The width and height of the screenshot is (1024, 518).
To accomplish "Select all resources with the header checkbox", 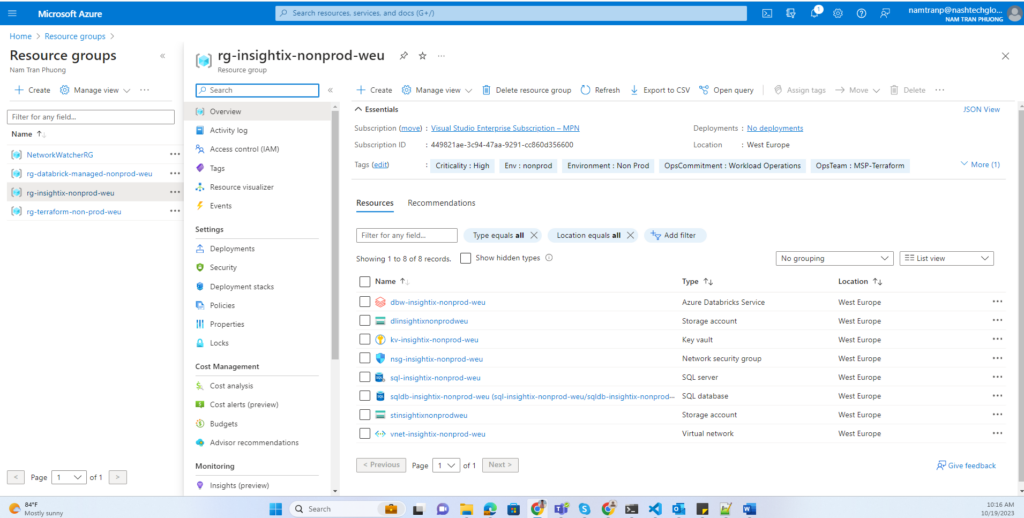I will tap(365, 282).
